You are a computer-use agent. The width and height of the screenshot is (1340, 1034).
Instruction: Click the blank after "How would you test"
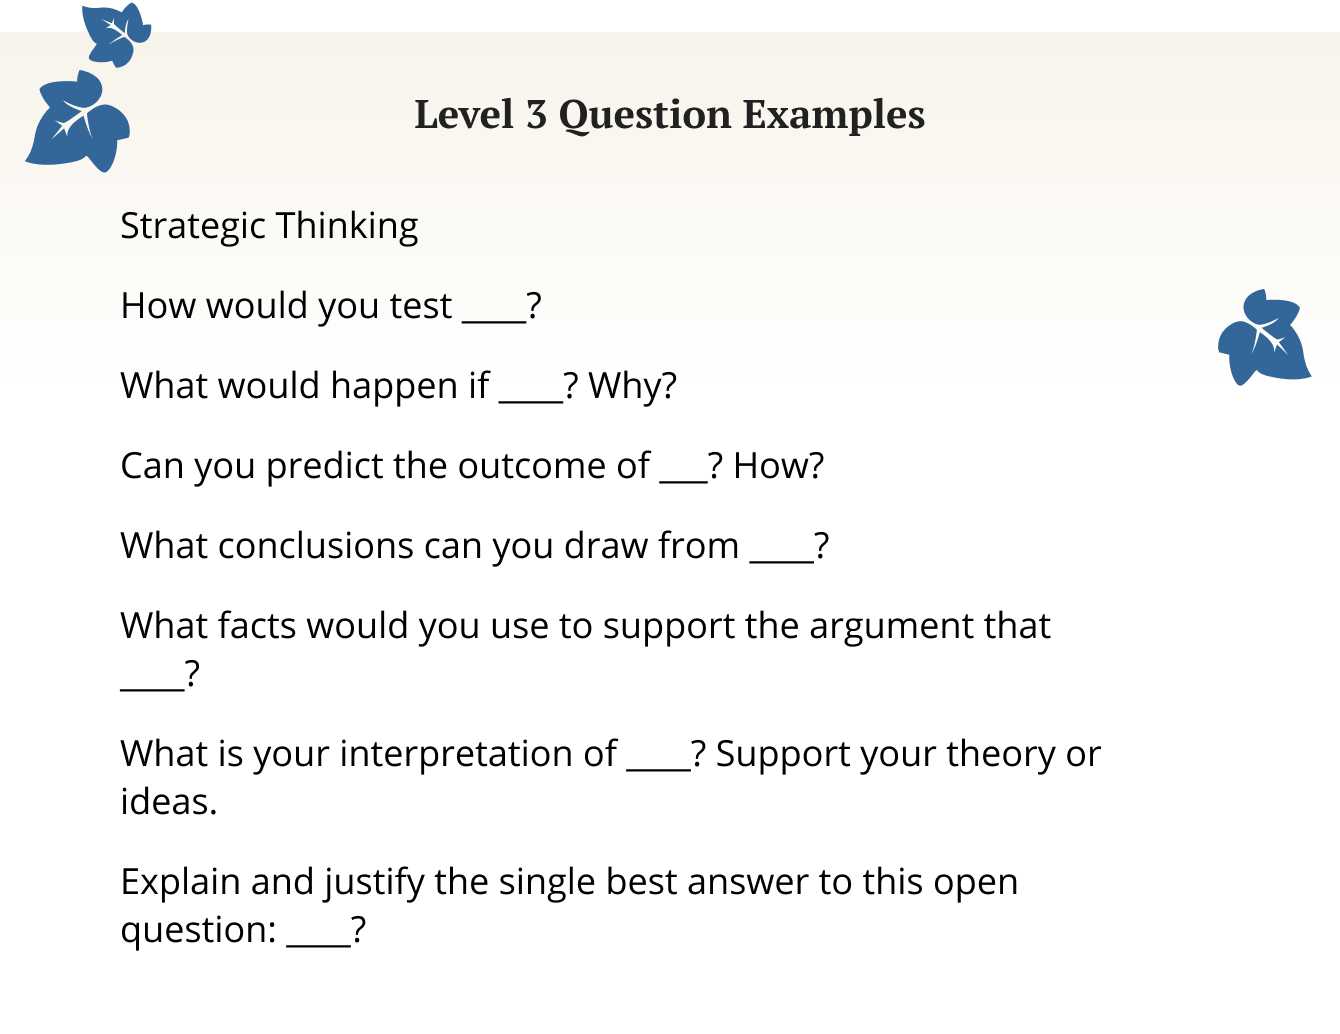(x=493, y=316)
